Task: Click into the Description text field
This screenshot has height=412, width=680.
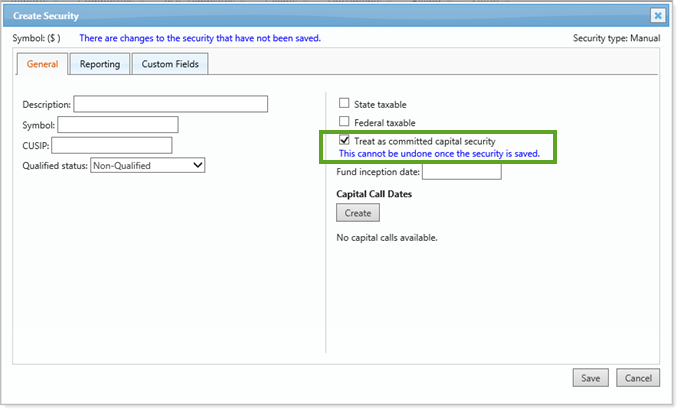Action: (170, 104)
